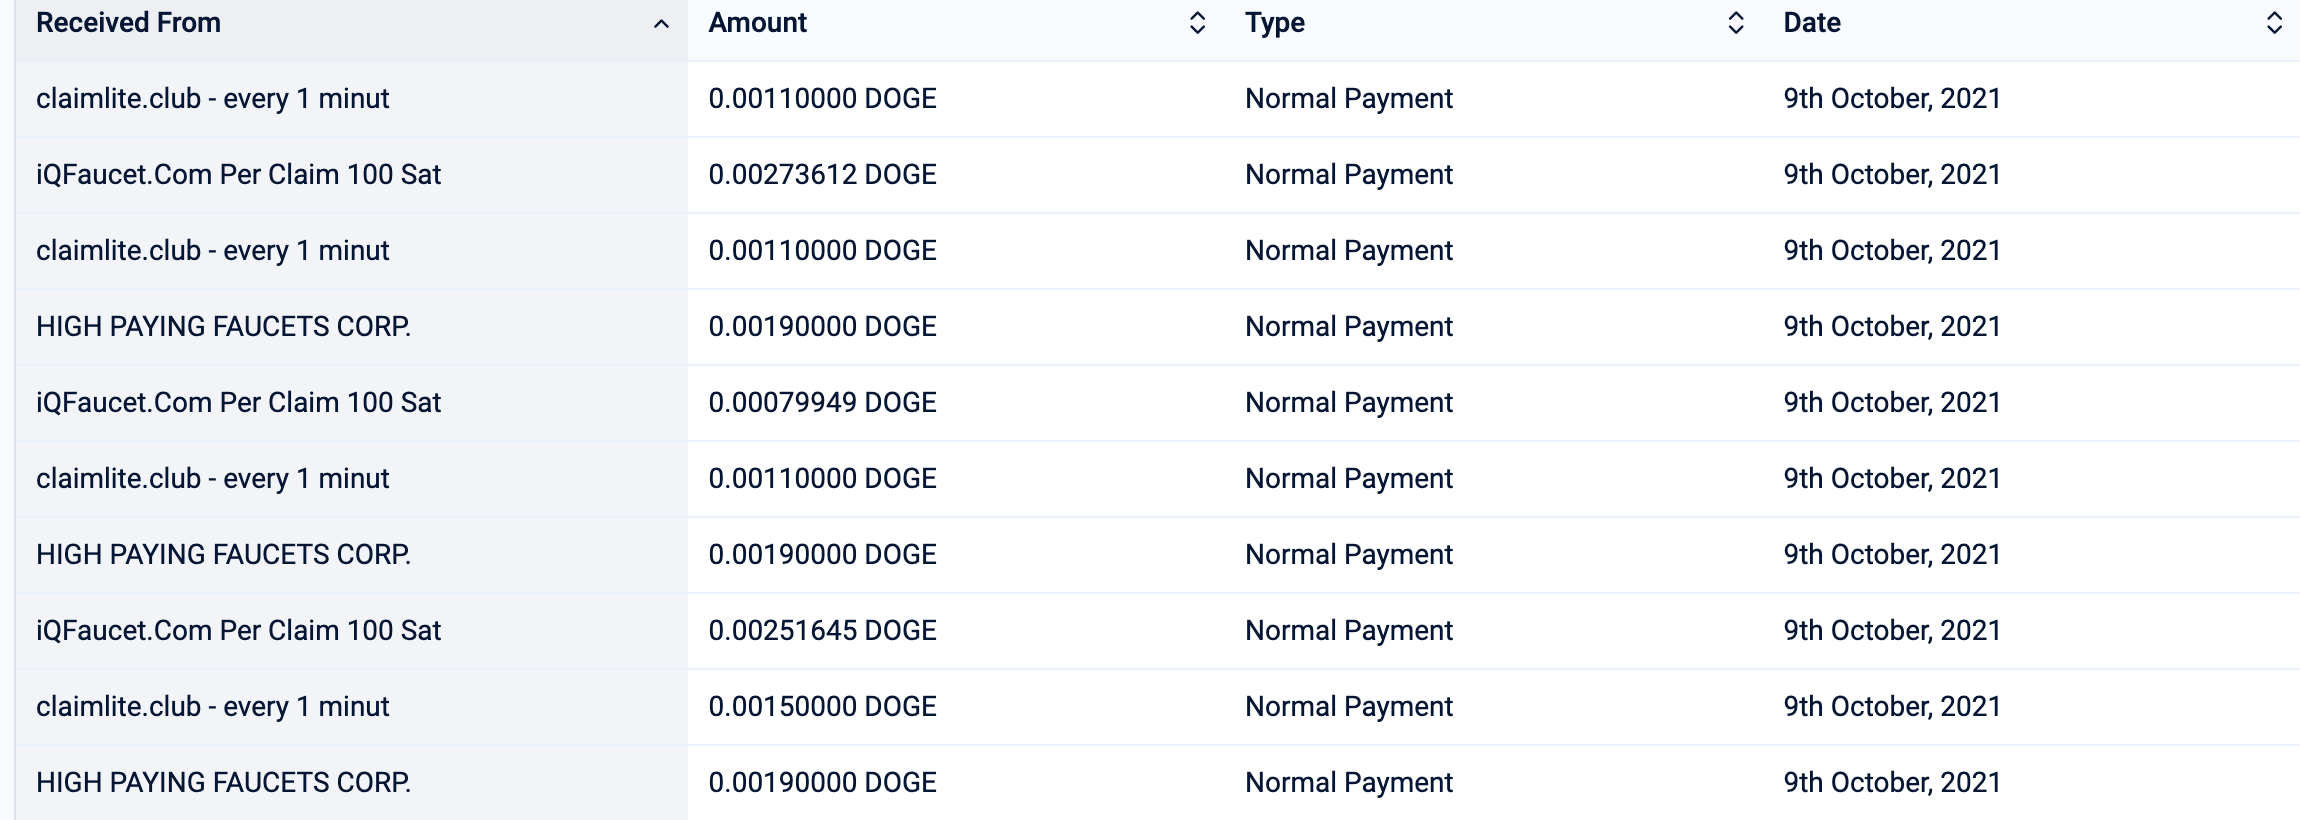Click Normal Payment in the first row
The width and height of the screenshot is (2300, 820).
tap(1348, 99)
